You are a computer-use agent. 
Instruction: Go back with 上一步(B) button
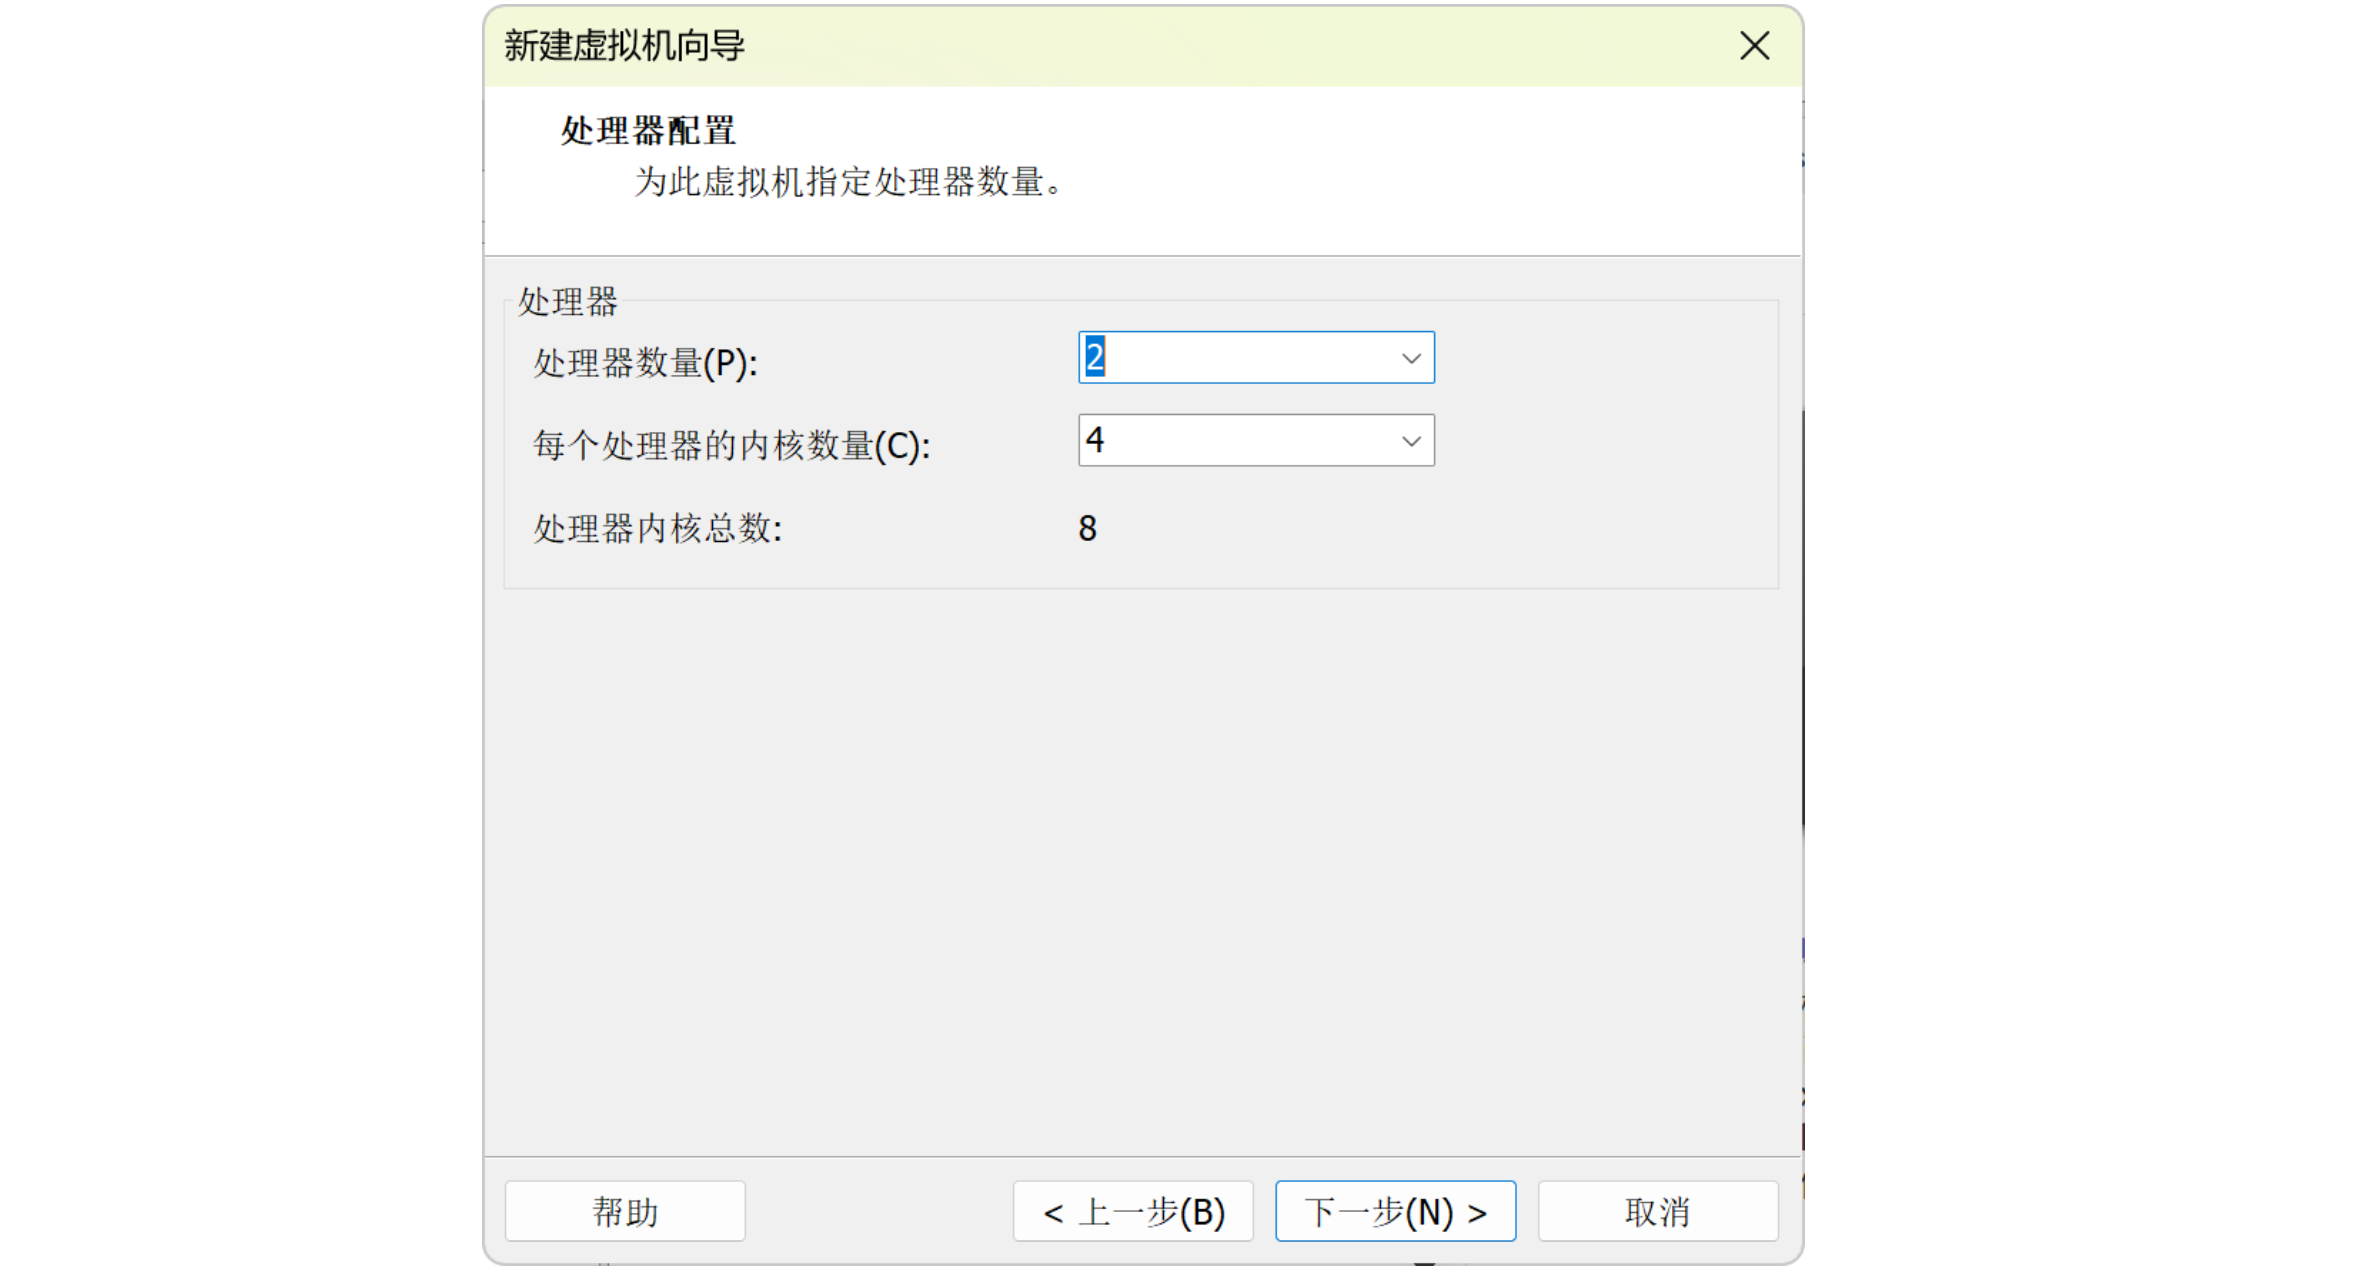pyautogui.click(x=1132, y=1211)
